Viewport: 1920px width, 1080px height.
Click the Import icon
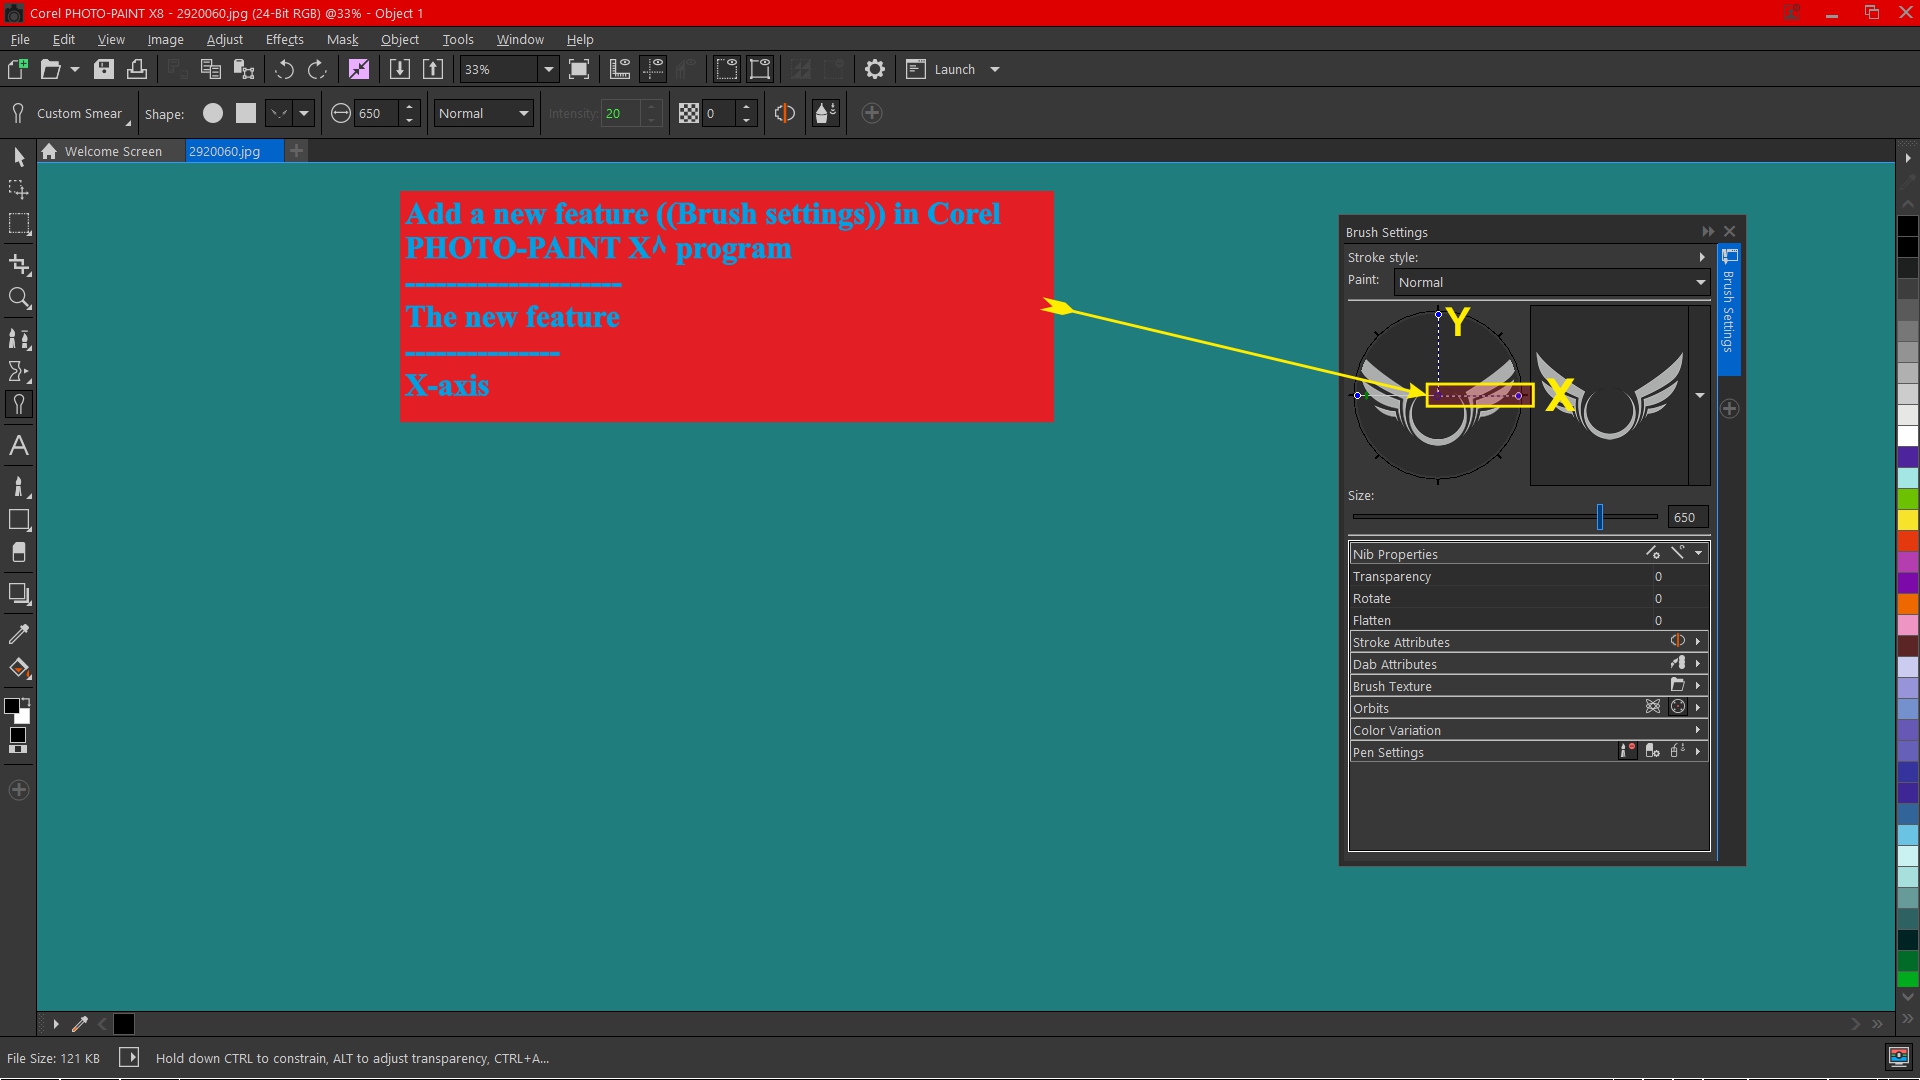pos(399,69)
